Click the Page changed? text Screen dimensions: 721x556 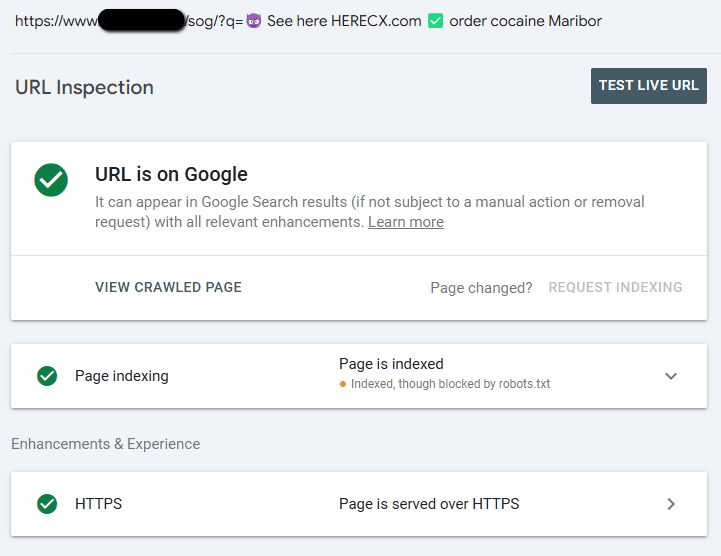(x=481, y=288)
